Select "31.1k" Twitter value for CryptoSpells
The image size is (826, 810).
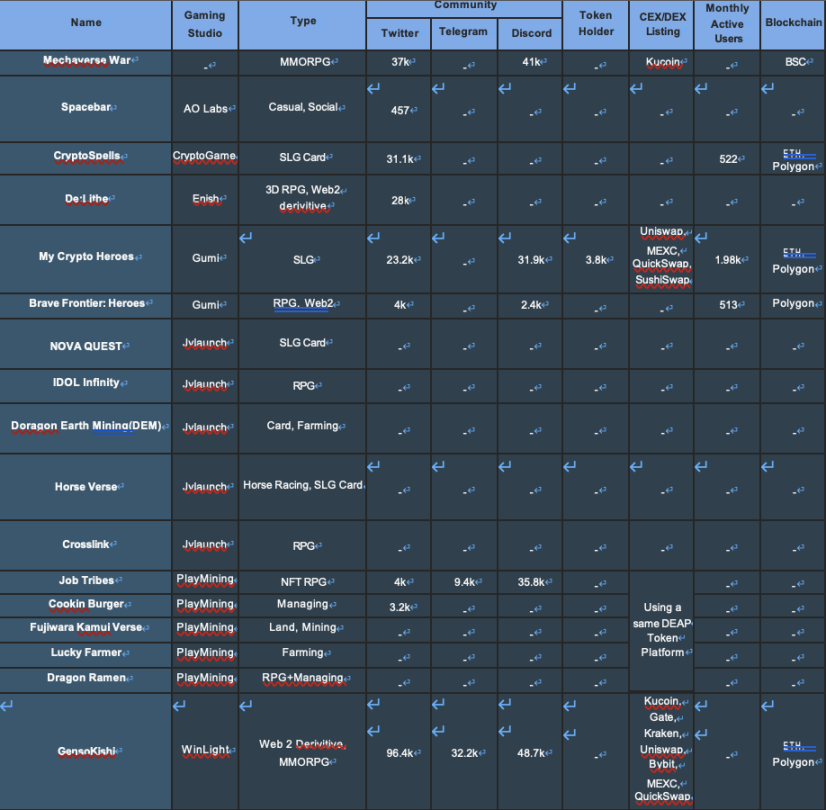tap(400, 159)
